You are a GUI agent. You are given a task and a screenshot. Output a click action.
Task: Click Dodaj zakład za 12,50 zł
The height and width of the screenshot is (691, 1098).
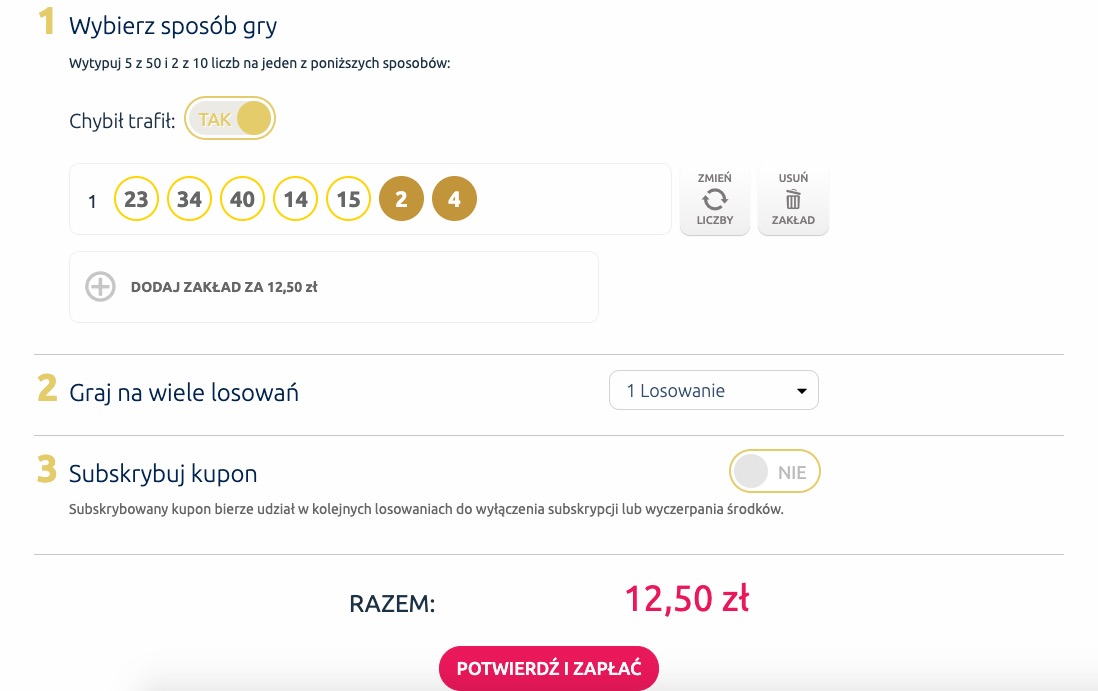(x=224, y=287)
